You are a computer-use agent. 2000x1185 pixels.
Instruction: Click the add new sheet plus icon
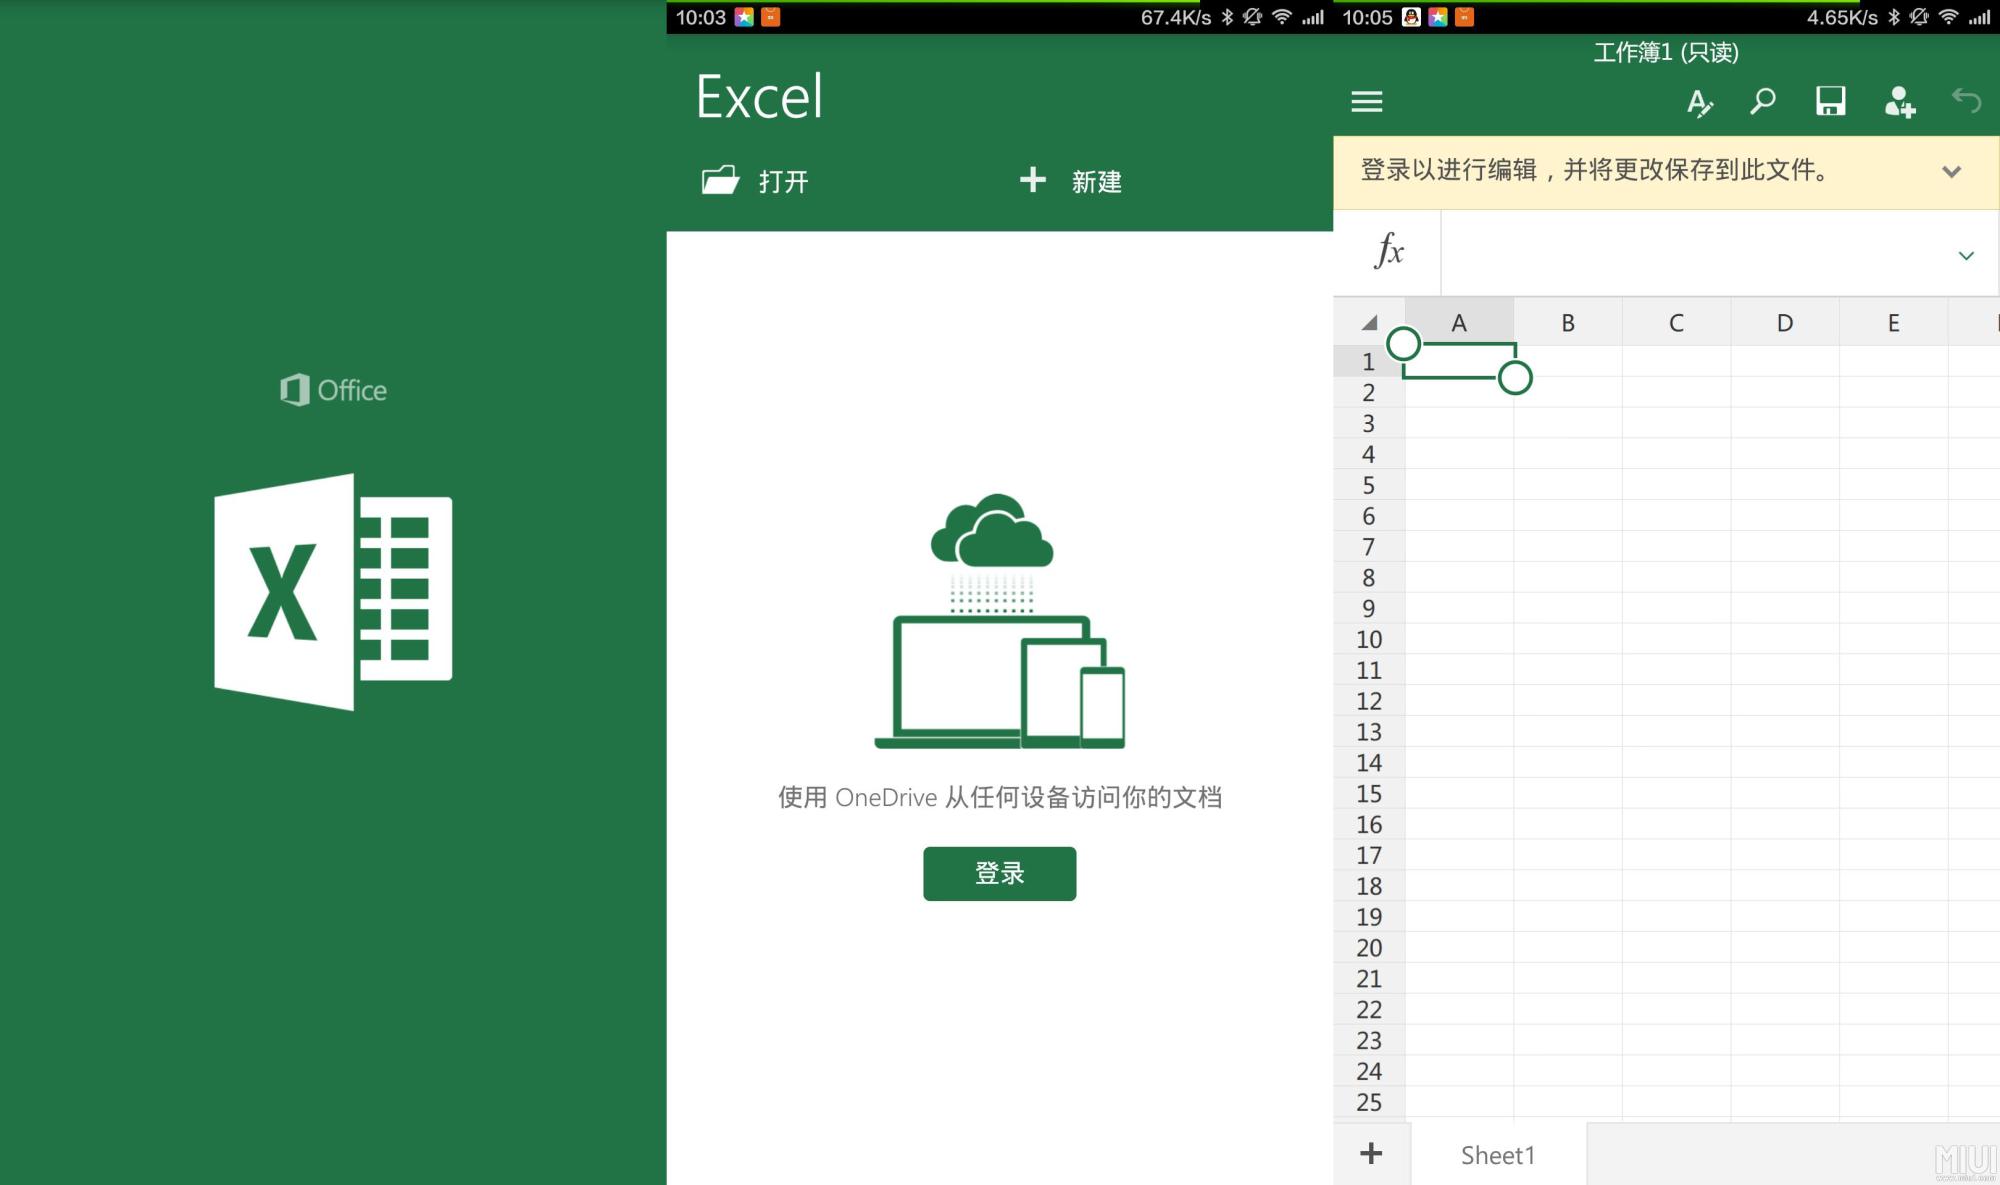(x=1371, y=1153)
